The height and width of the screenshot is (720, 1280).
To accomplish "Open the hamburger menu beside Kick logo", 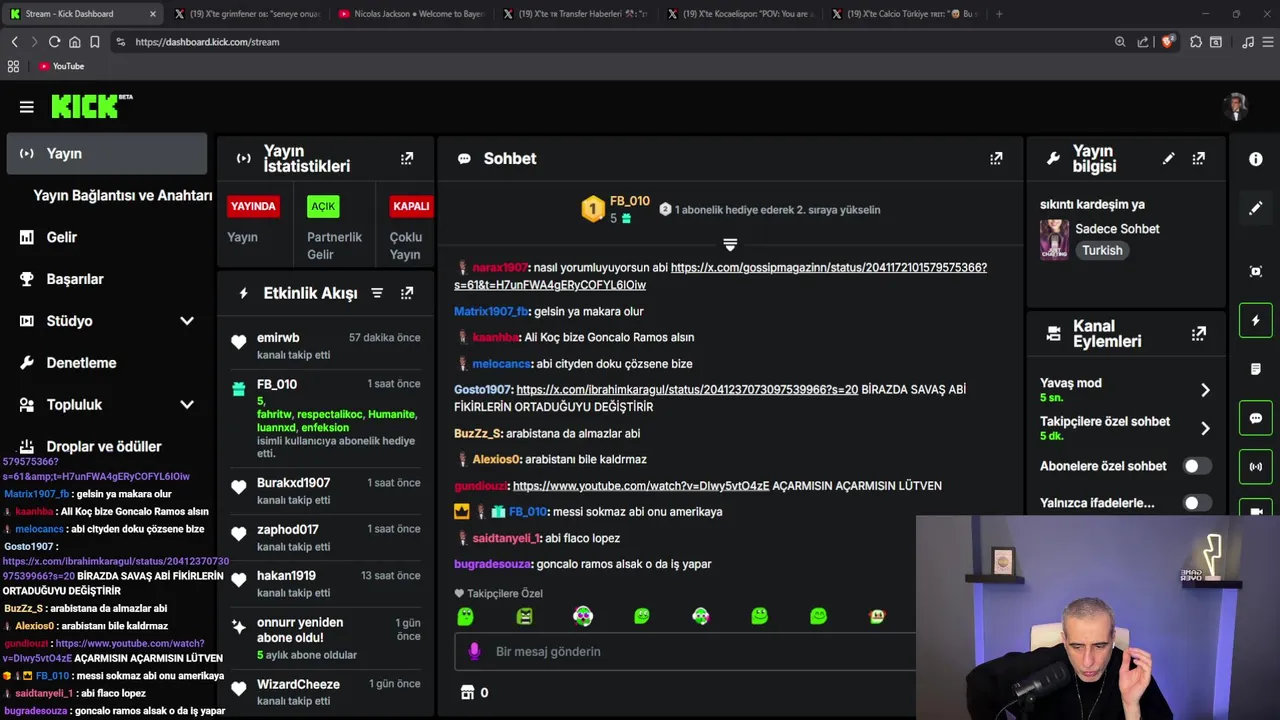I will click(x=27, y=107).
